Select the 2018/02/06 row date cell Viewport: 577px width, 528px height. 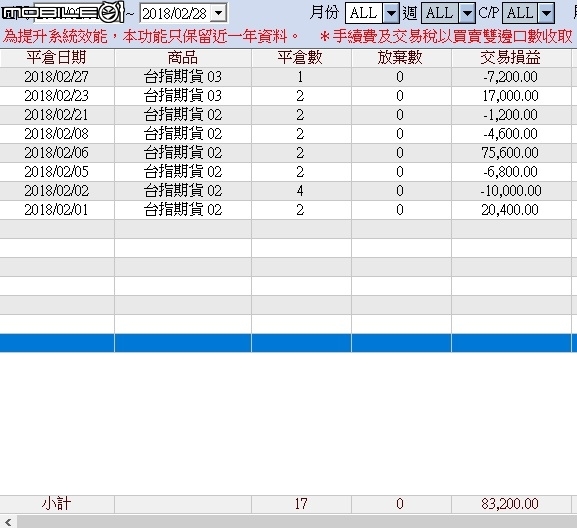tap(57, 153)
